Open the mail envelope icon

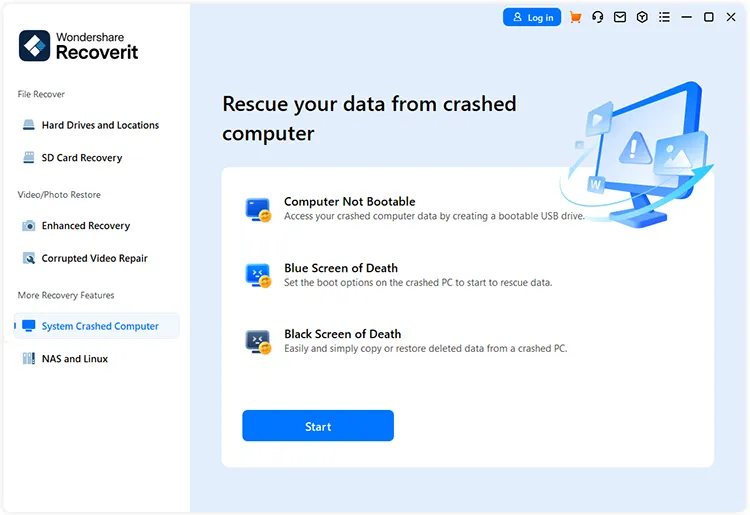point(620,17)
